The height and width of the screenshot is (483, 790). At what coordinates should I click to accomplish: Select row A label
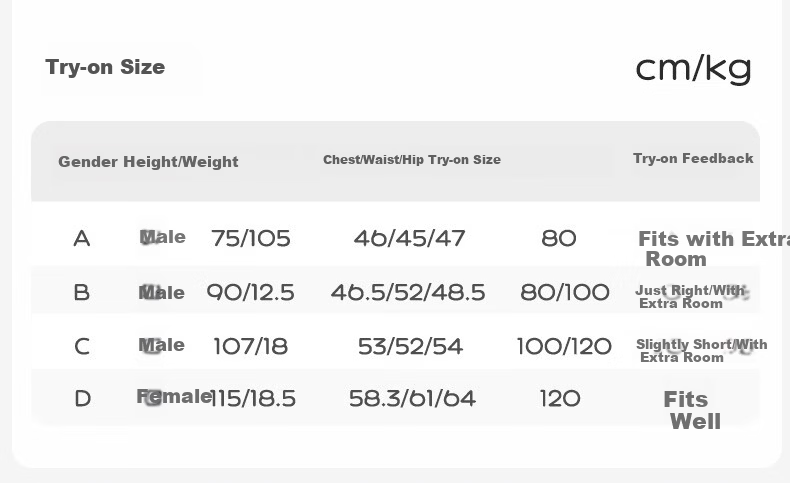point(82,239)
